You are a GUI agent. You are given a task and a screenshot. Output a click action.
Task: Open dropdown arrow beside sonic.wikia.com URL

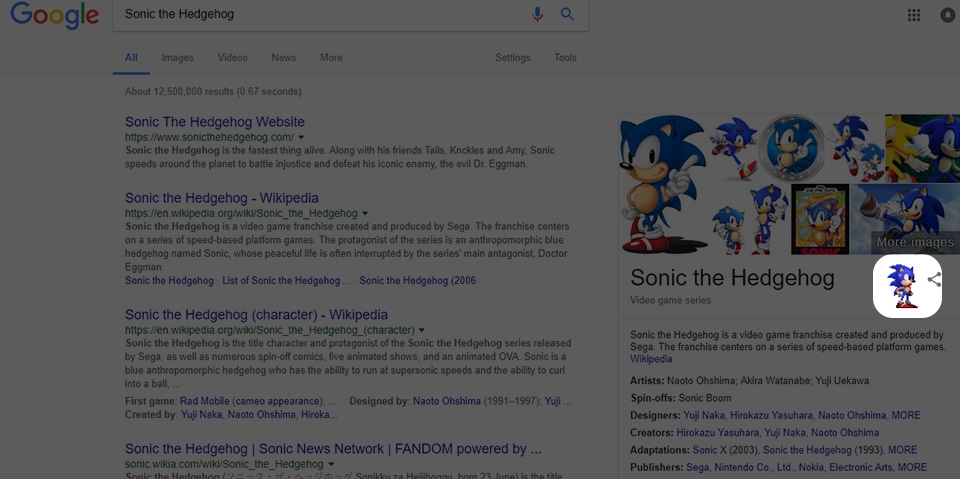(331, 465)
